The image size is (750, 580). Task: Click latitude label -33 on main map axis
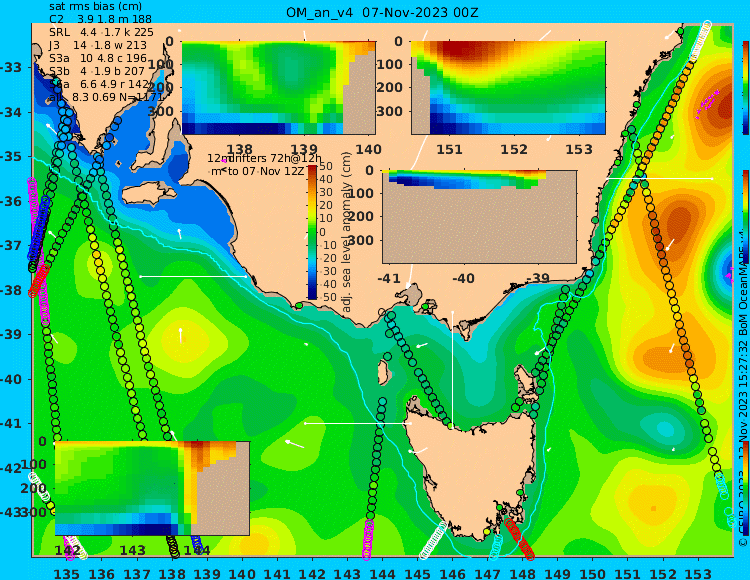[x=11, y=67]
